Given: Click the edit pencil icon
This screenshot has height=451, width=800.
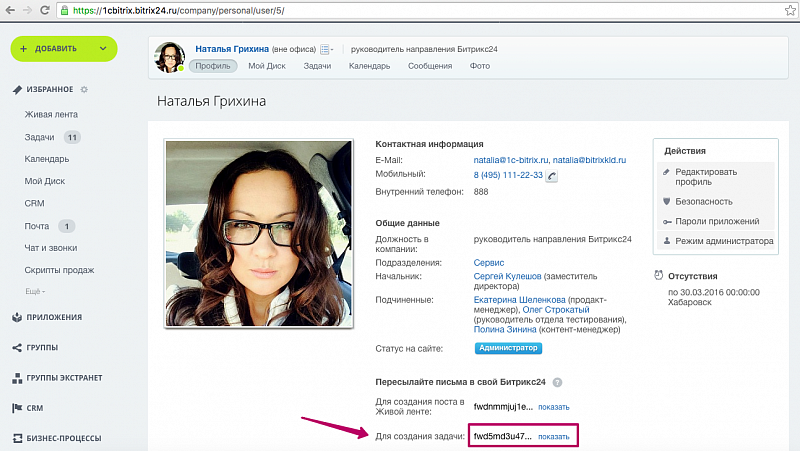Looking at the screenshot, I should point(666,172).
